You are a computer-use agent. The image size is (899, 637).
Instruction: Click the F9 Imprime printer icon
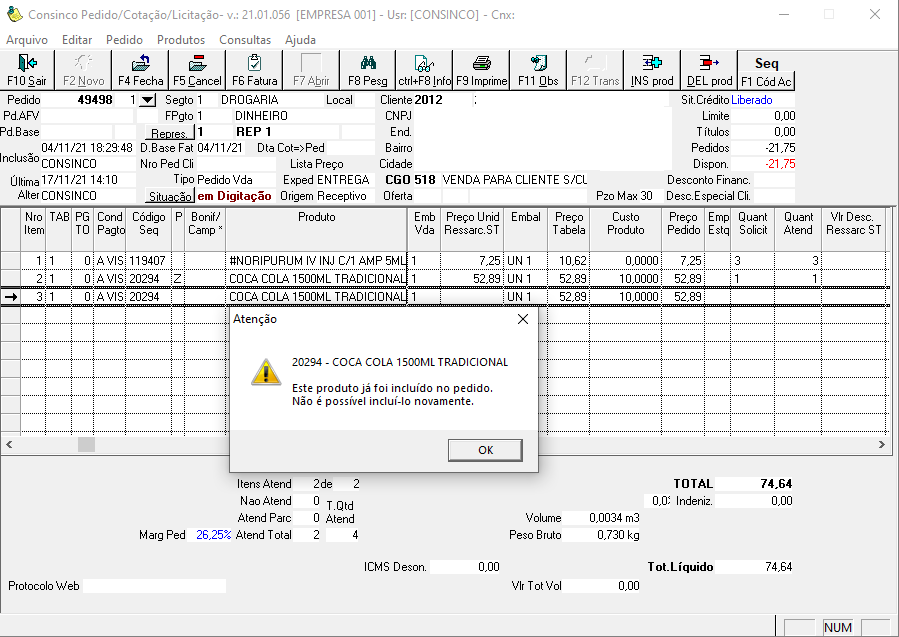coord(482,62)
